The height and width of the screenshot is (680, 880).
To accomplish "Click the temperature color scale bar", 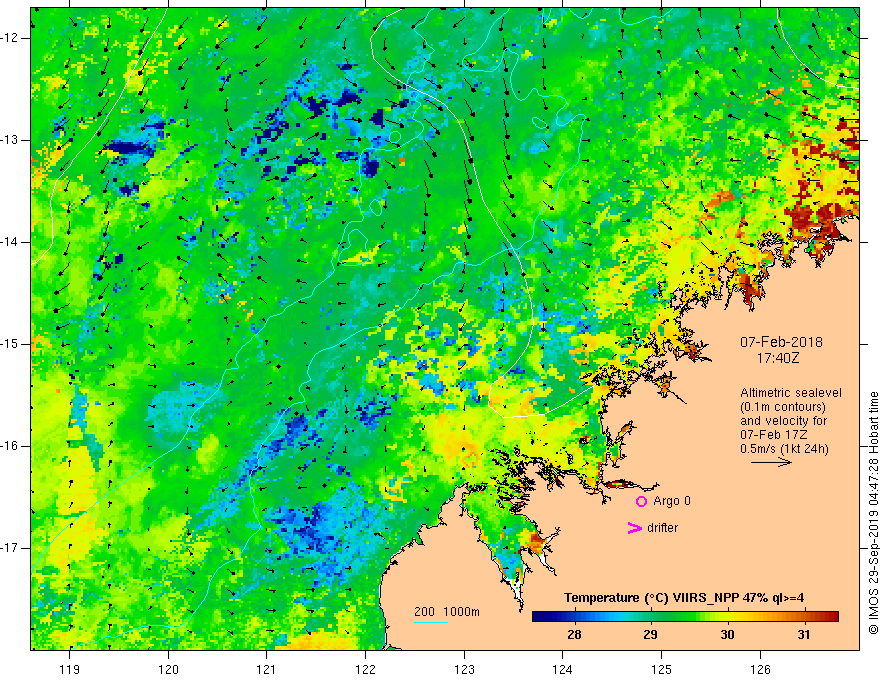I will pos(685,616).
